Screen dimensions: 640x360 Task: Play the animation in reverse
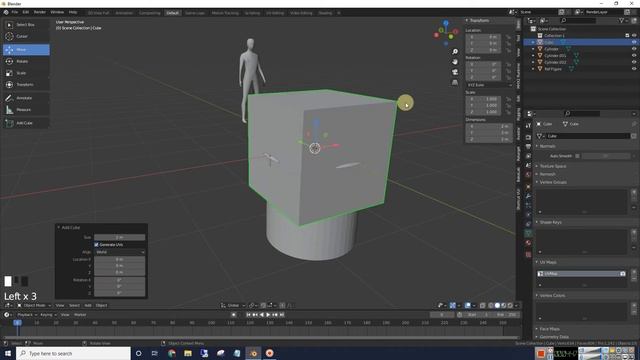pyautogui.click(x=262, y=315)
